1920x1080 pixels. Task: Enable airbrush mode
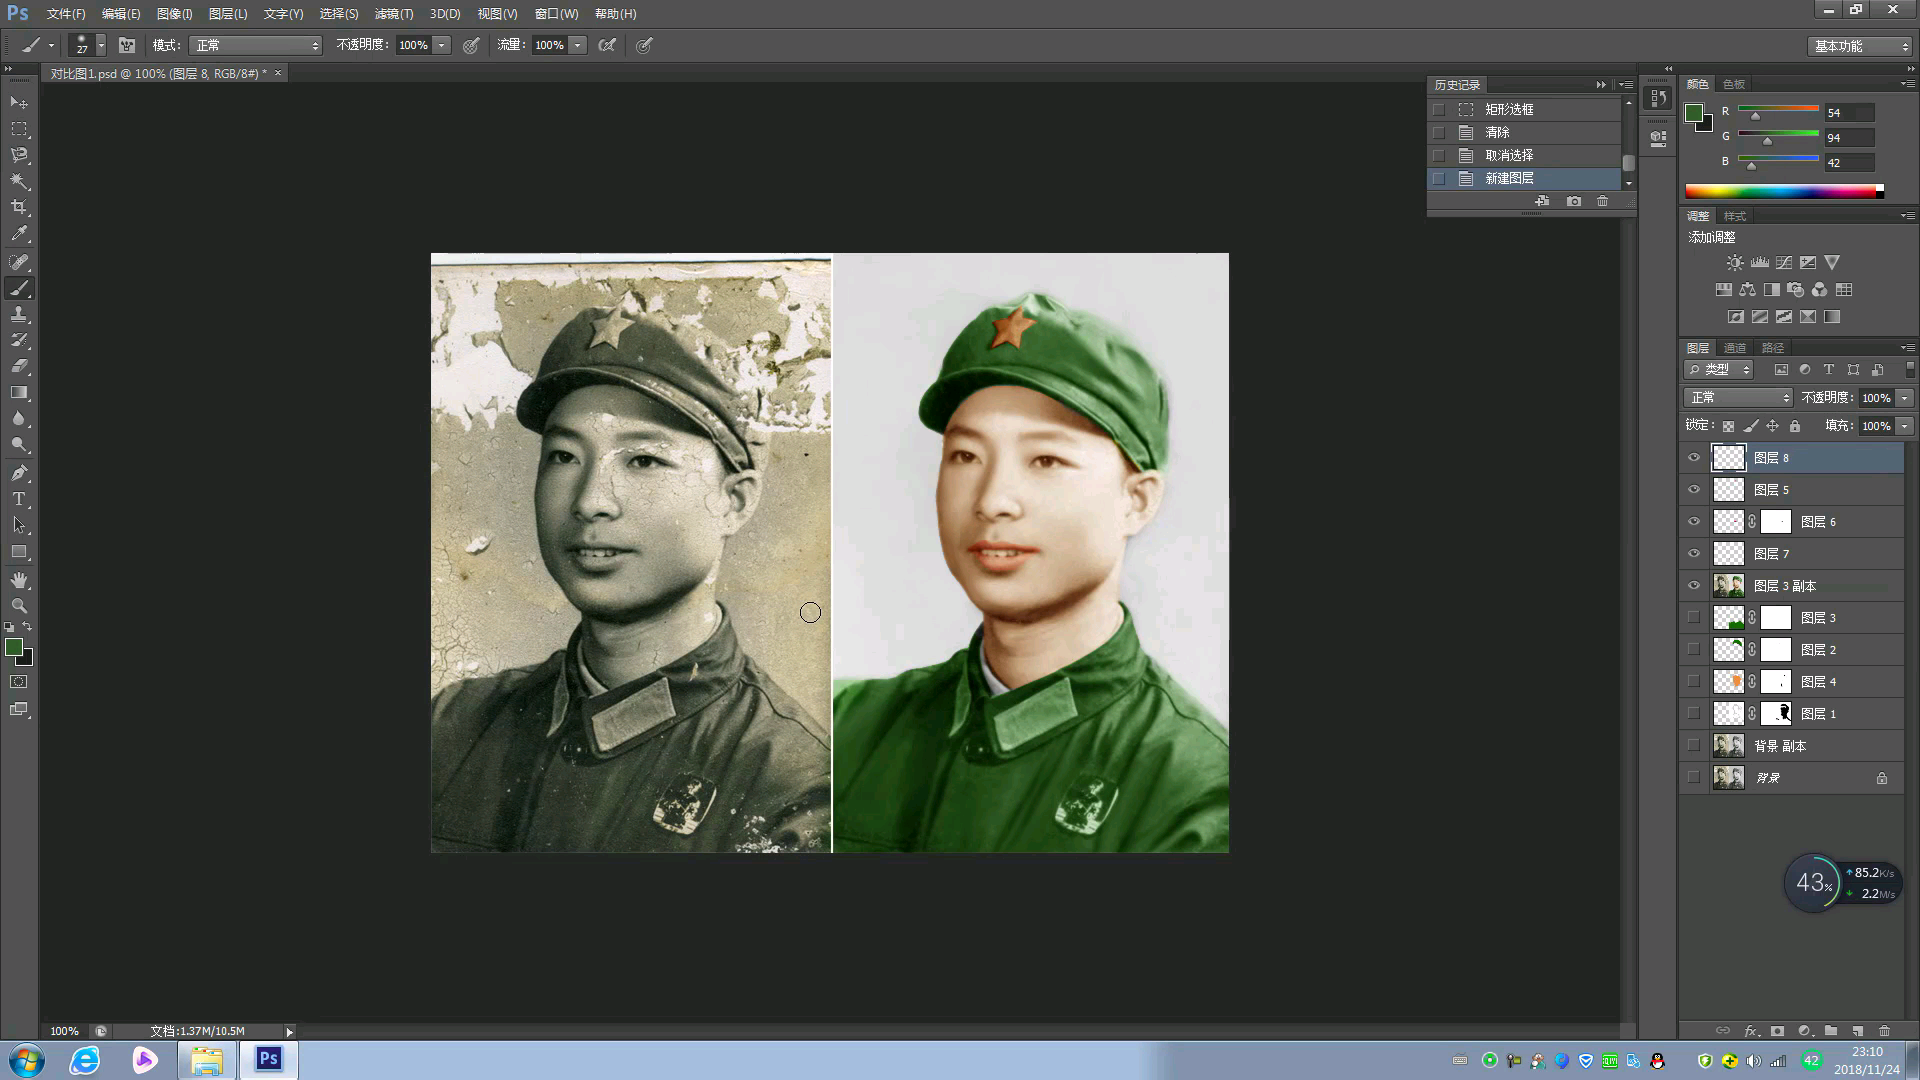coord(607,45)
